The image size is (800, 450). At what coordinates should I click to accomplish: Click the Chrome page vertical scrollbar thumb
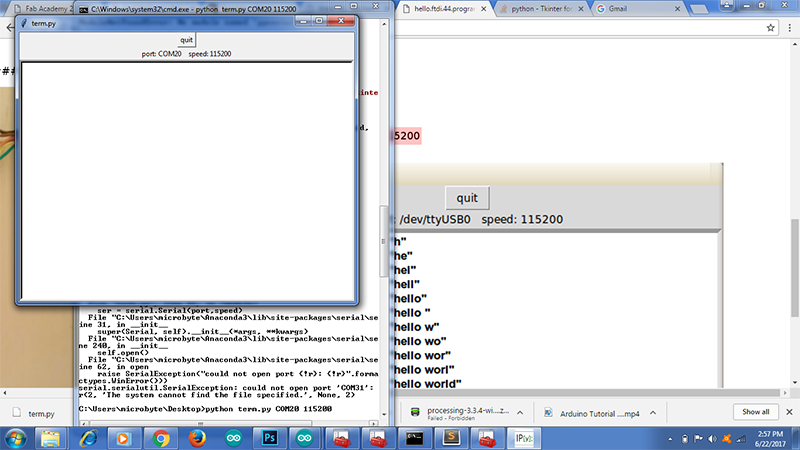pos(795,268)
